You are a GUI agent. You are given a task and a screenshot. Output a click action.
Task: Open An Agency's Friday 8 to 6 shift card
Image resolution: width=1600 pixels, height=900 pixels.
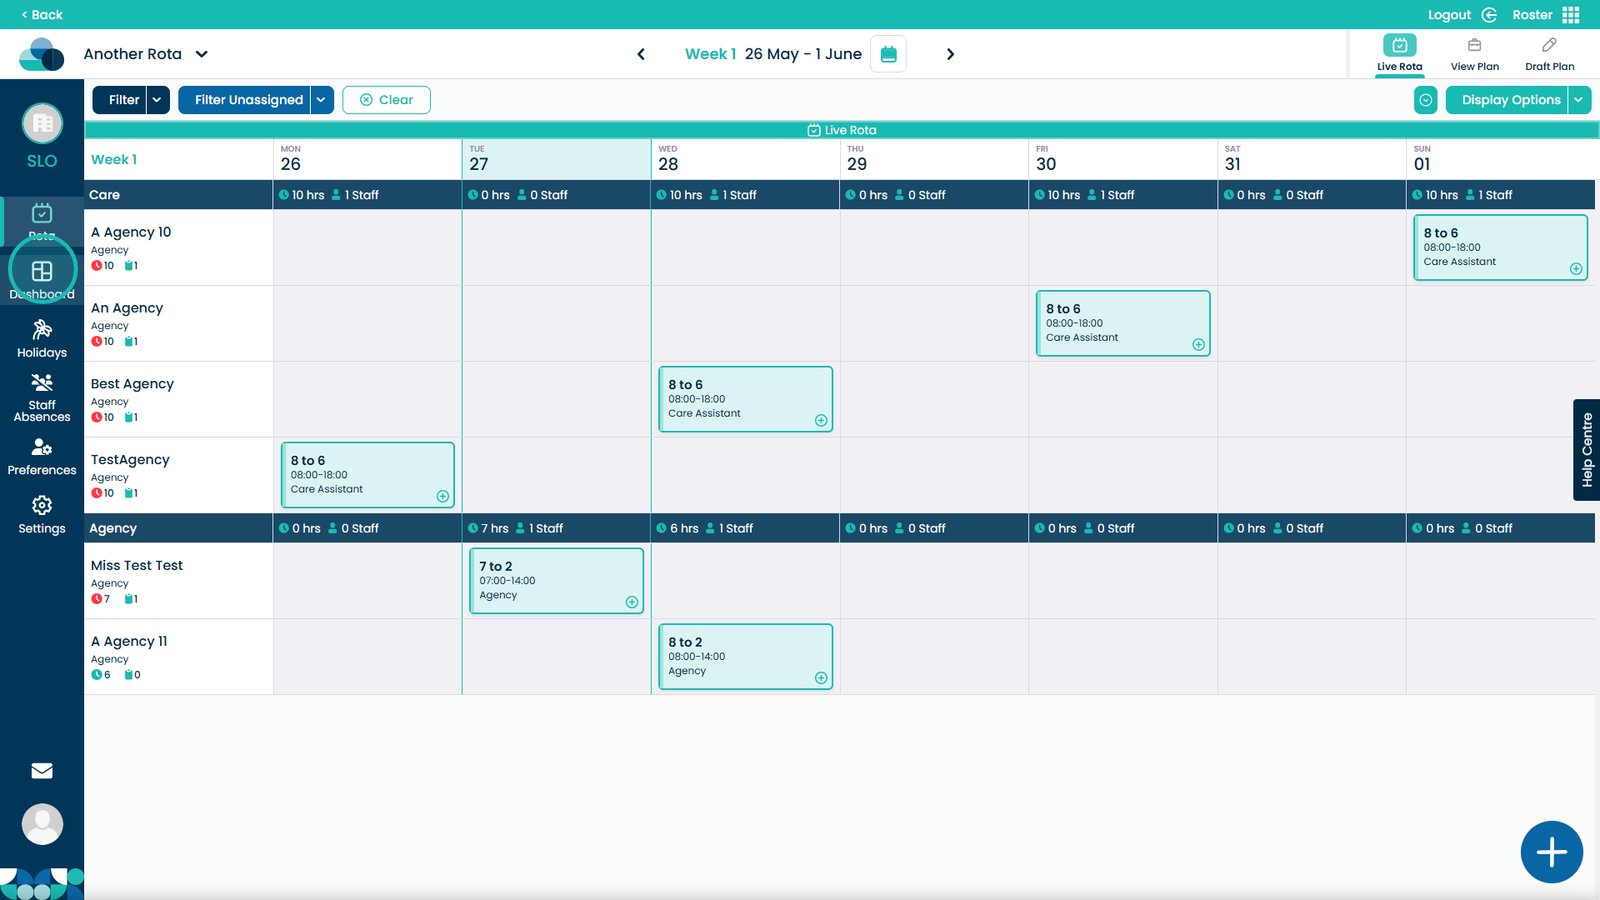click(1123, 323)
